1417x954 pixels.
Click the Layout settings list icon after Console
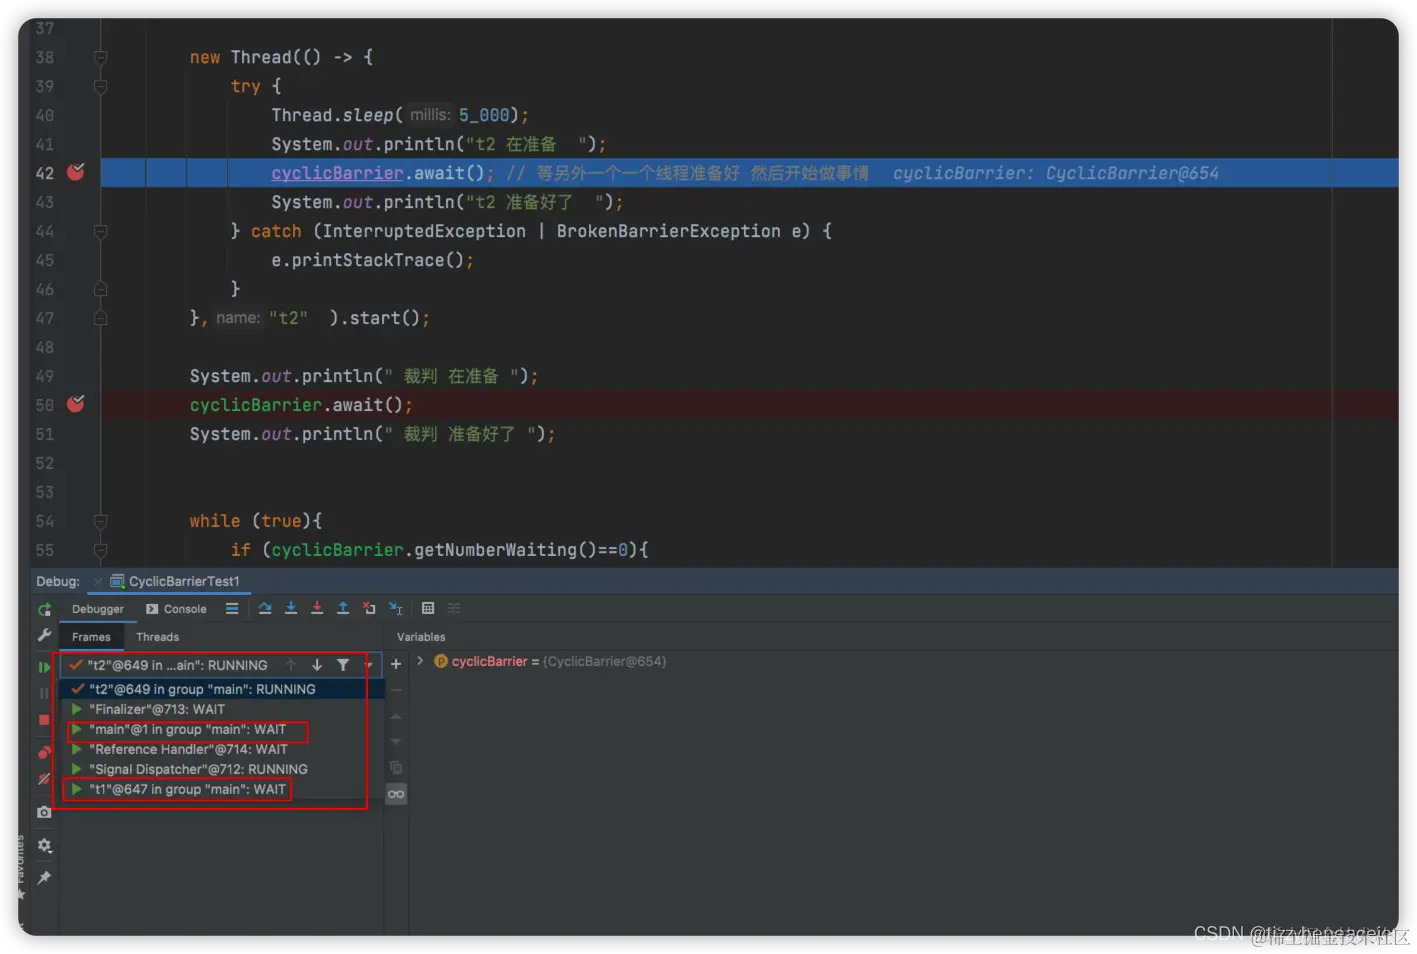tap(232, 608)
